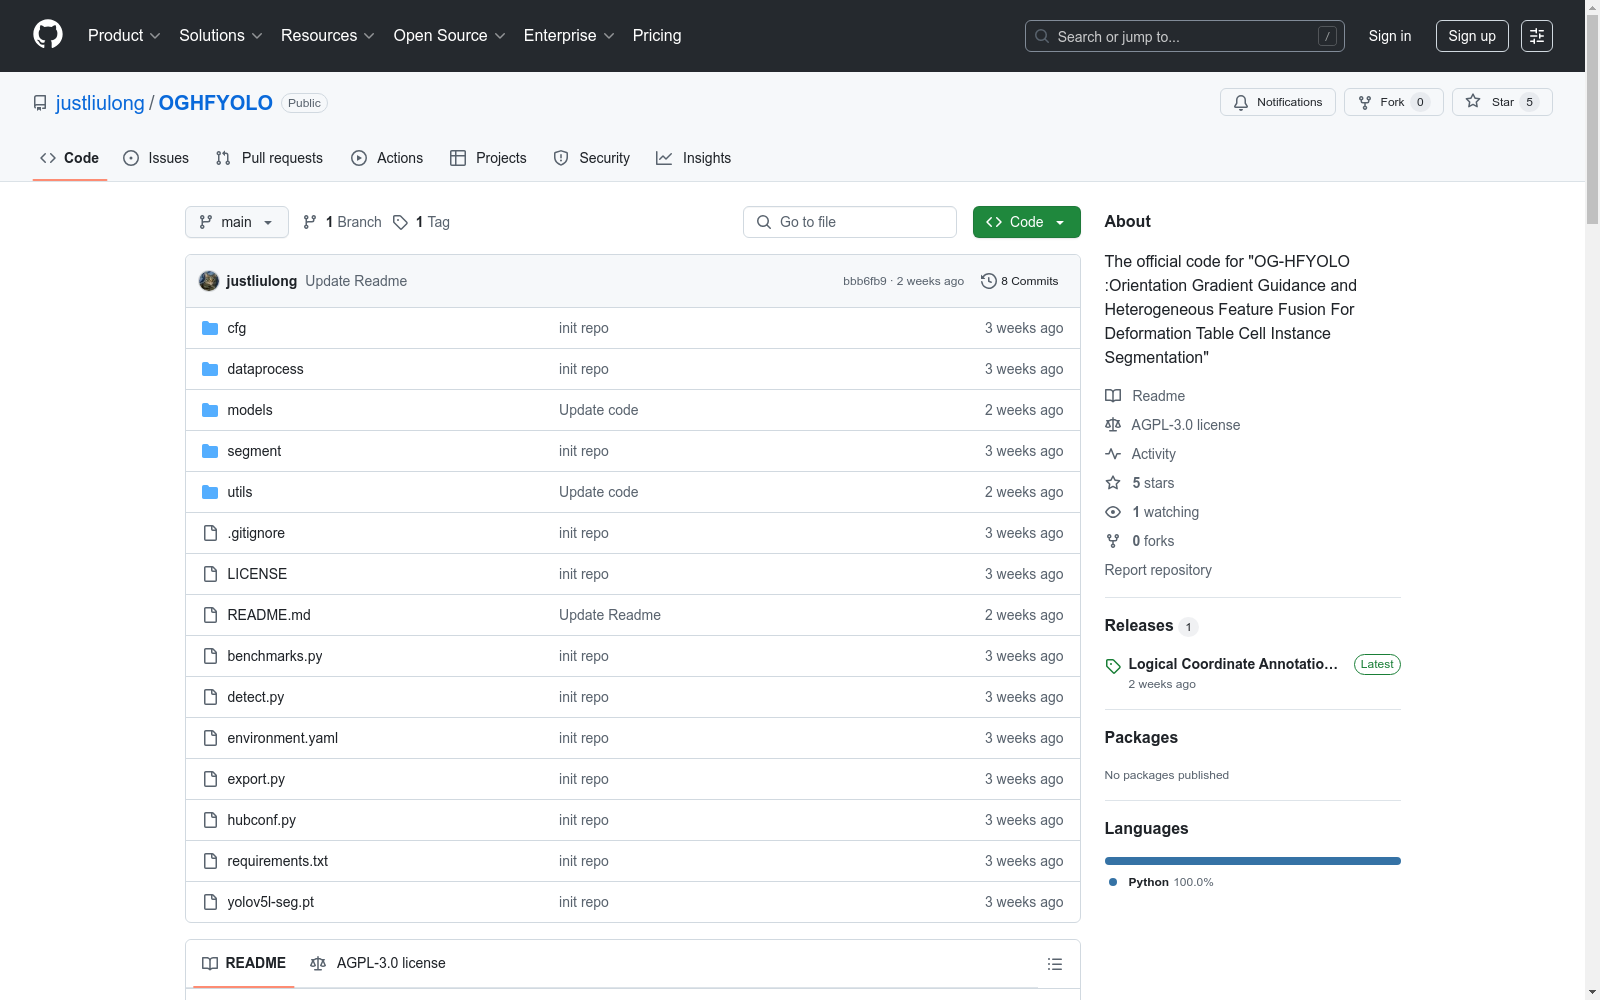Open the hubconf.py file
Viewport: 1600px width, 1000px height.
click(x=262, y=820)
